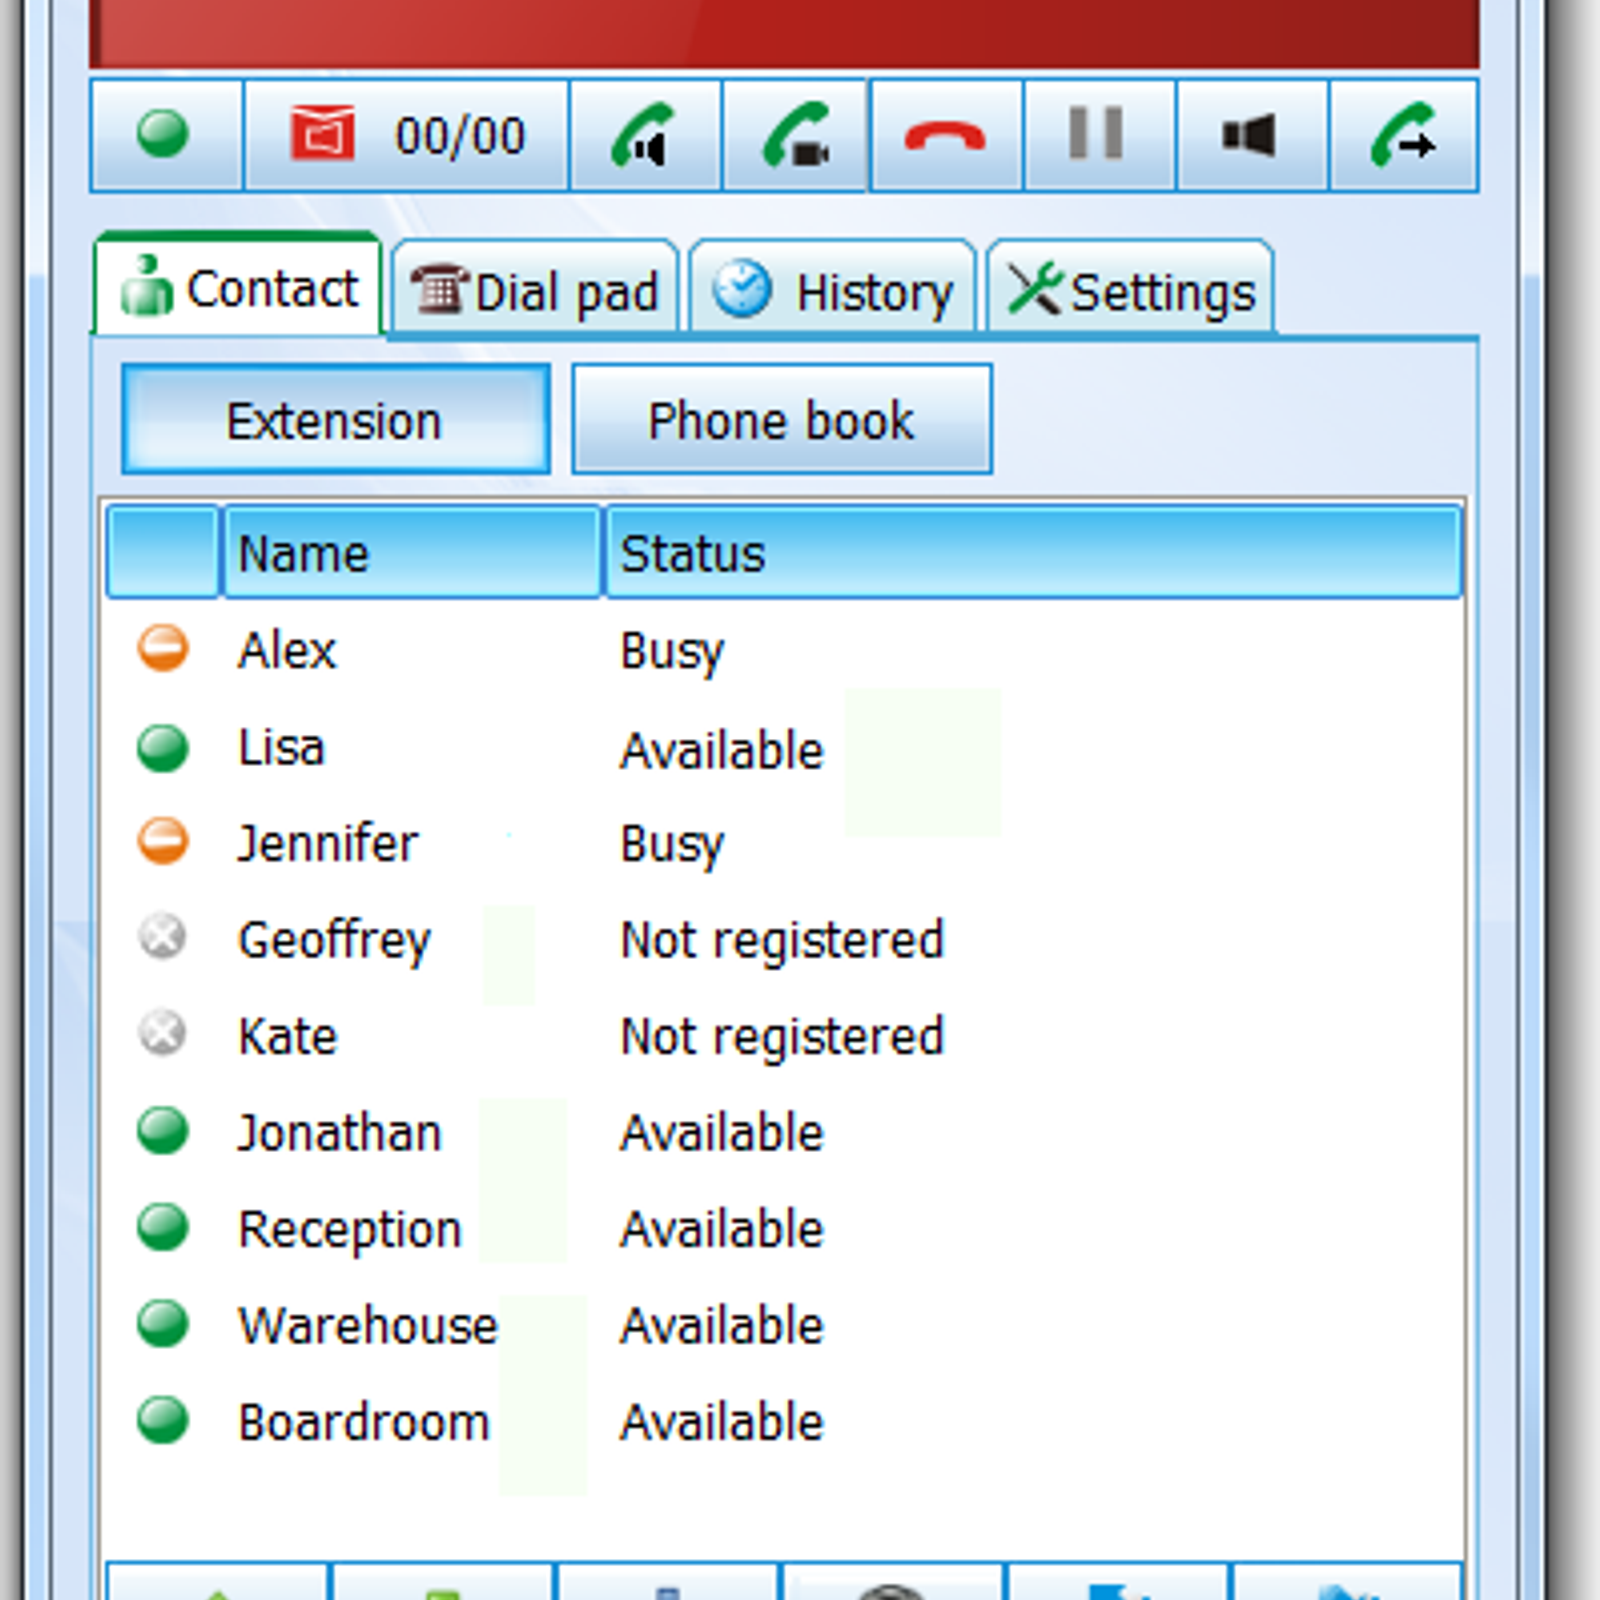This screenshot has width=1600, height=1600.
Task: Hang up with the red phone icon
Action: pyautogui.click(x=945, y=135)
